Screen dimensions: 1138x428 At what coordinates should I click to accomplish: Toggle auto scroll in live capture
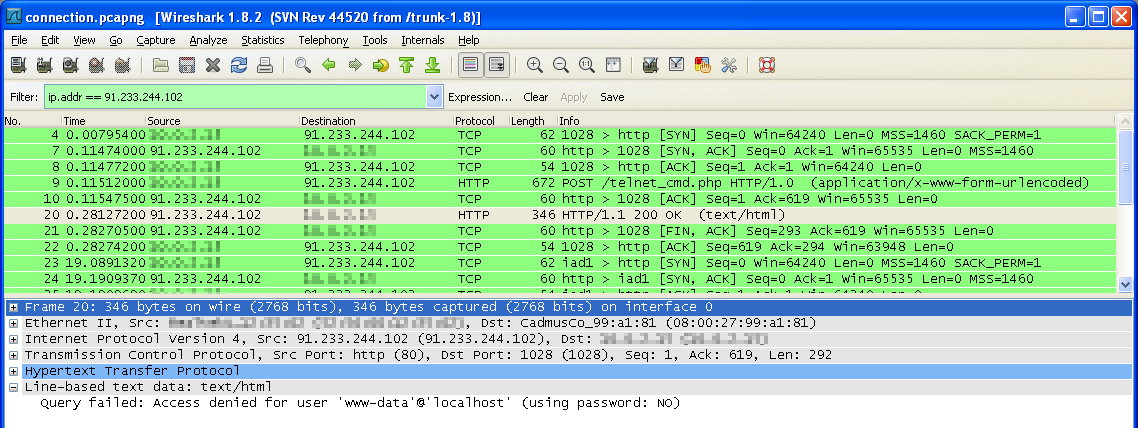497,65
